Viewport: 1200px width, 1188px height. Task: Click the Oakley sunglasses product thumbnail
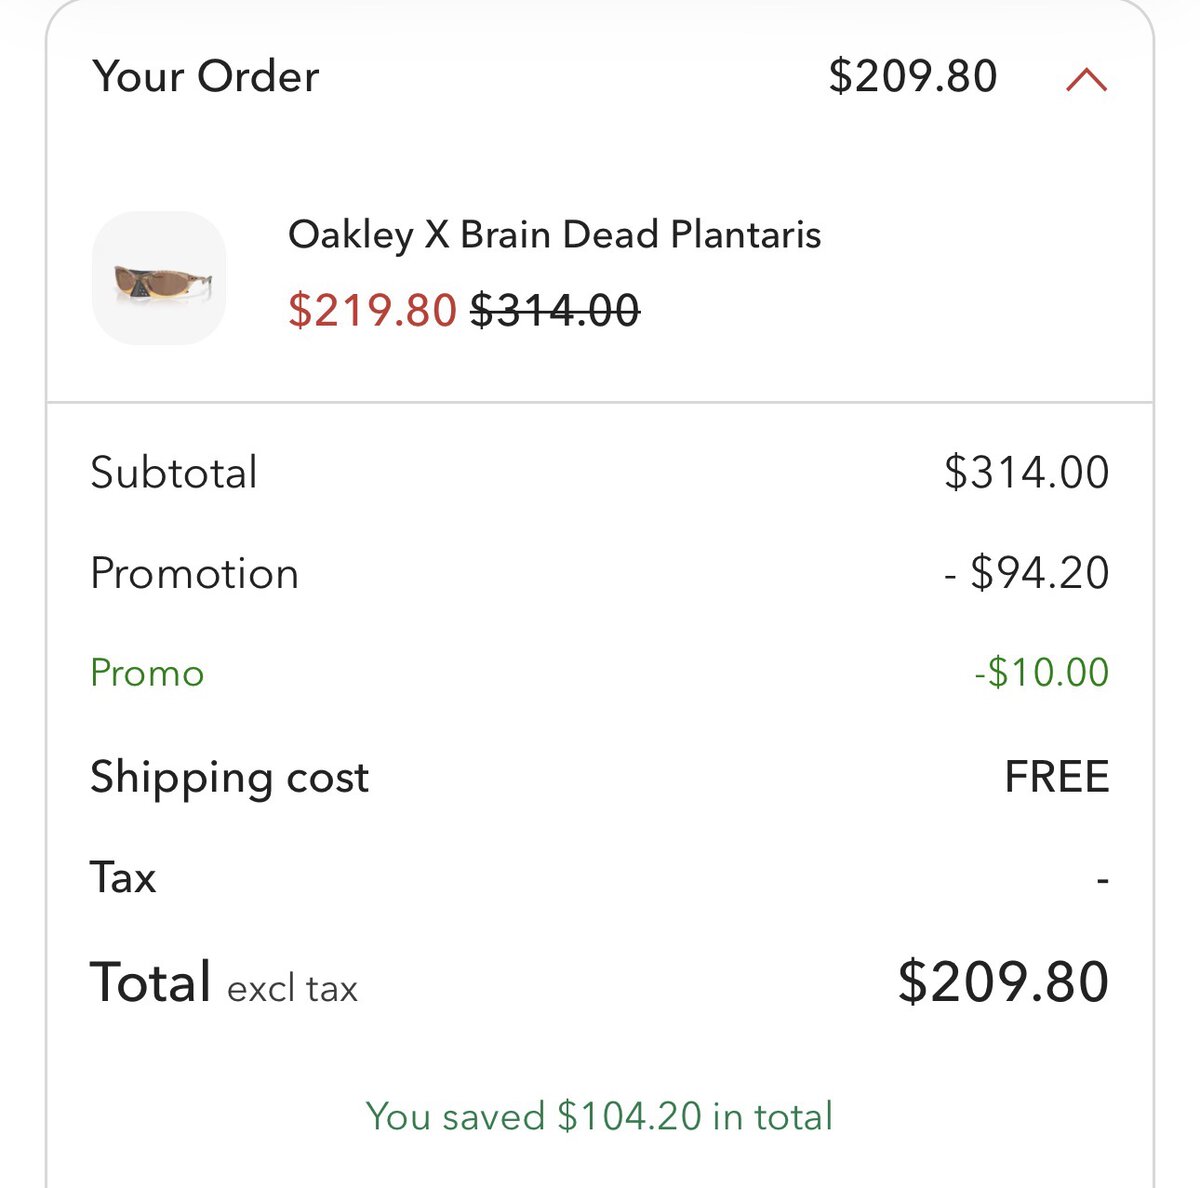[x=159, y=278]
